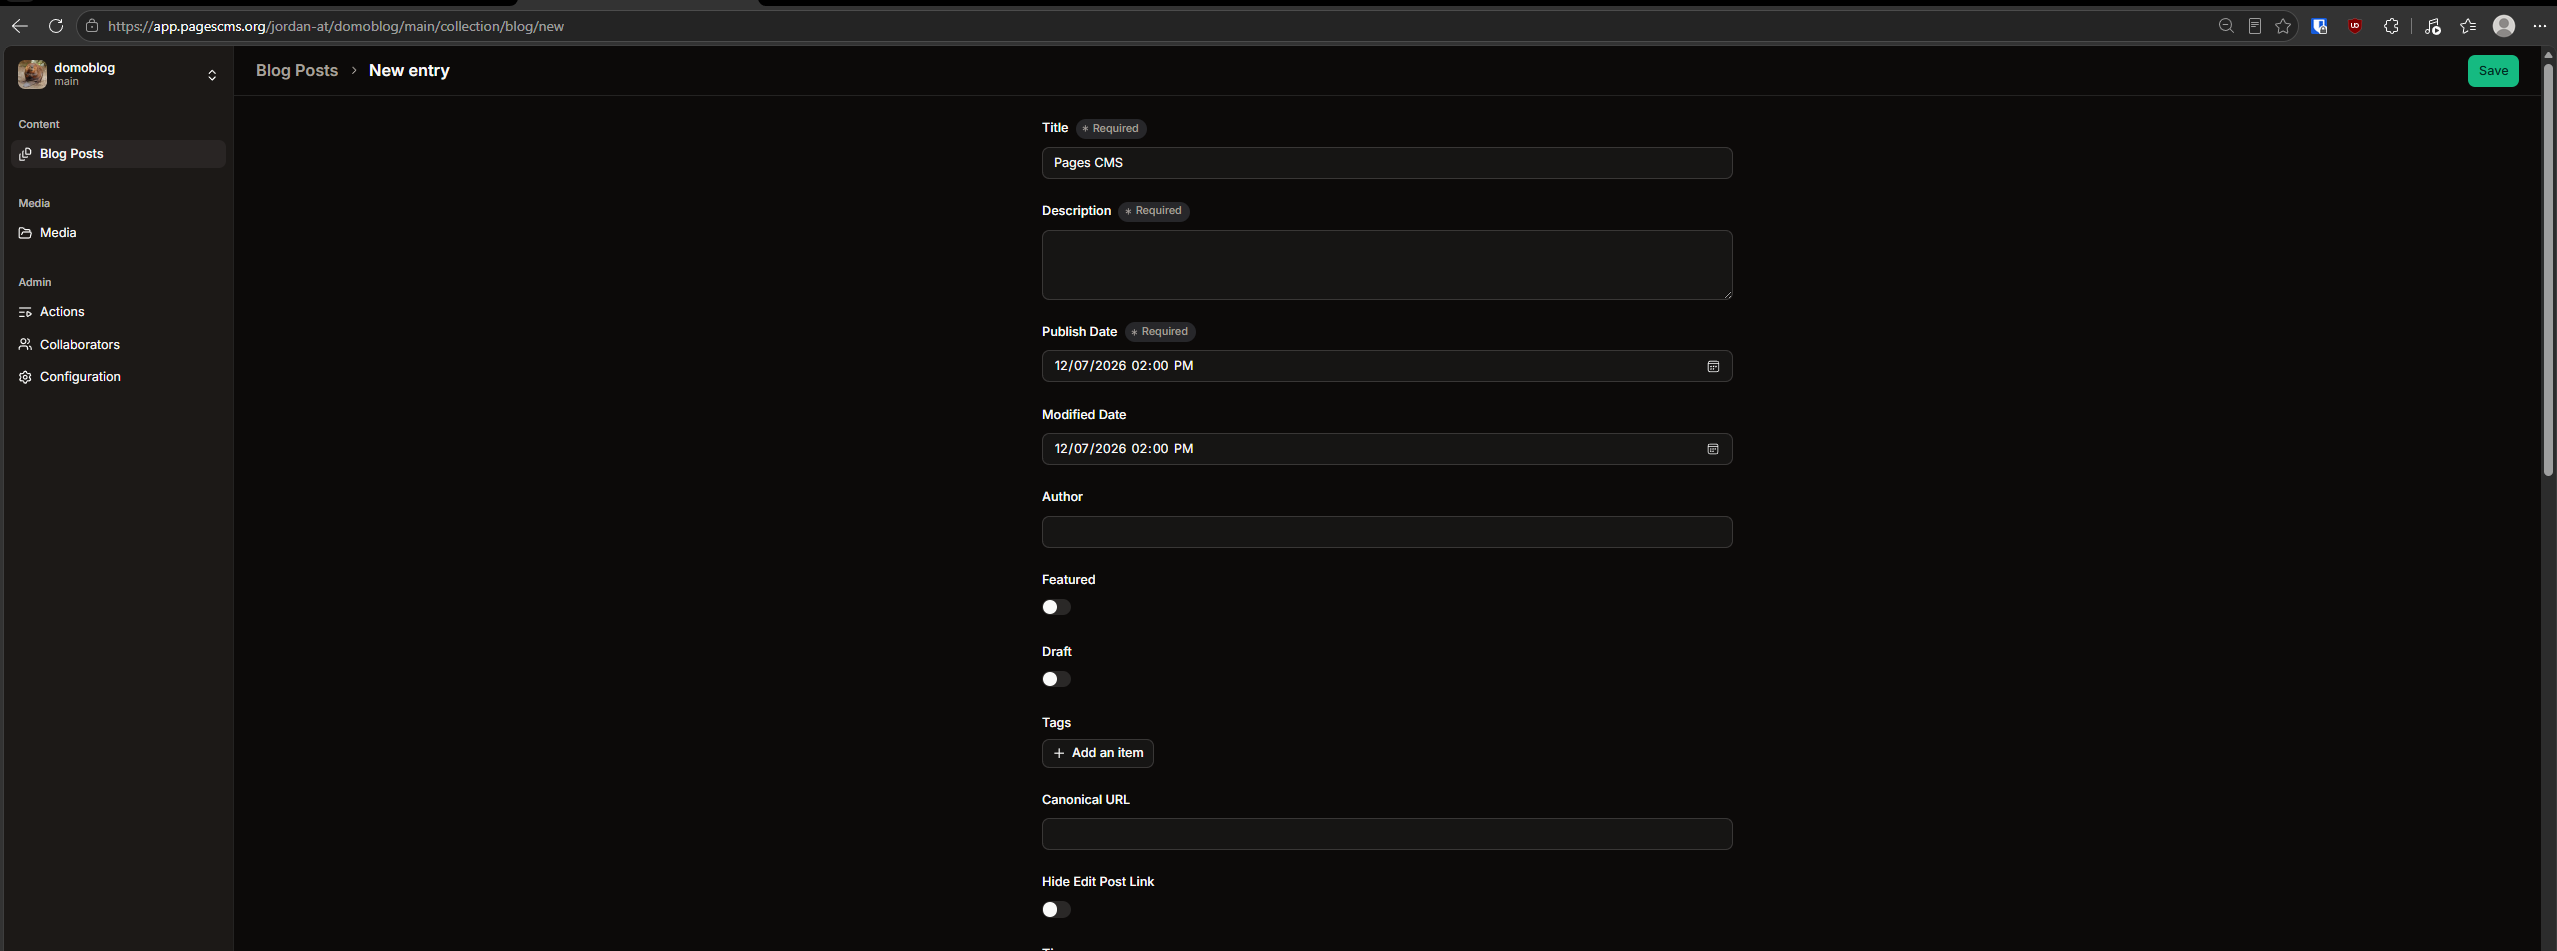Click Add an item under Tags
2557x951 pixels.
point(1098,753)
